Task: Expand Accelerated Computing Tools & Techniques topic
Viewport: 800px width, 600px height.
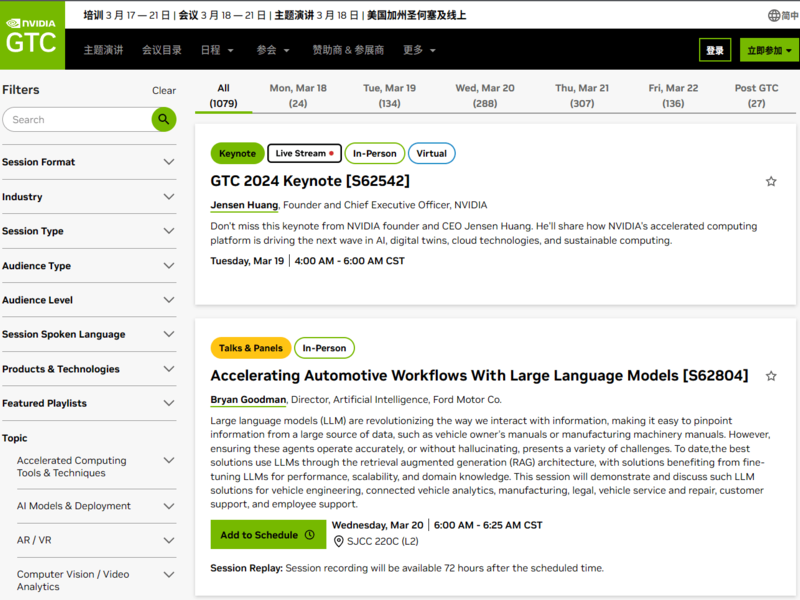Action: [96, 466]
